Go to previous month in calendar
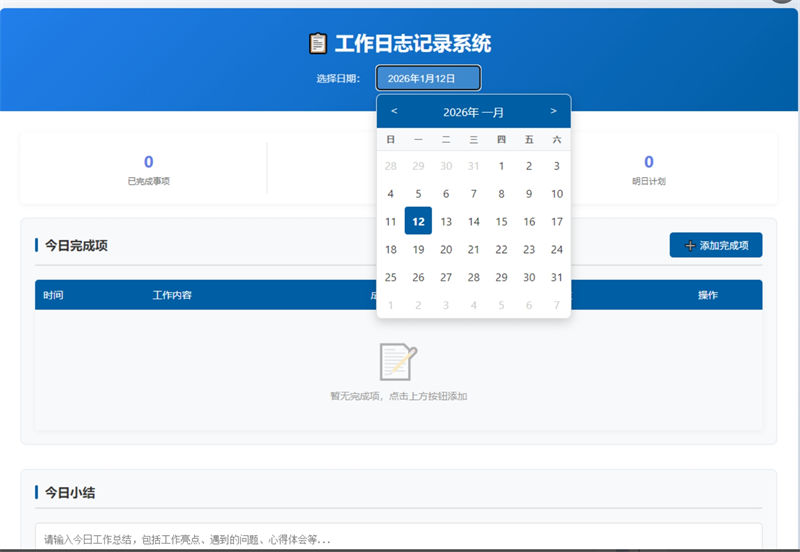800x552 pixels. 394,111
